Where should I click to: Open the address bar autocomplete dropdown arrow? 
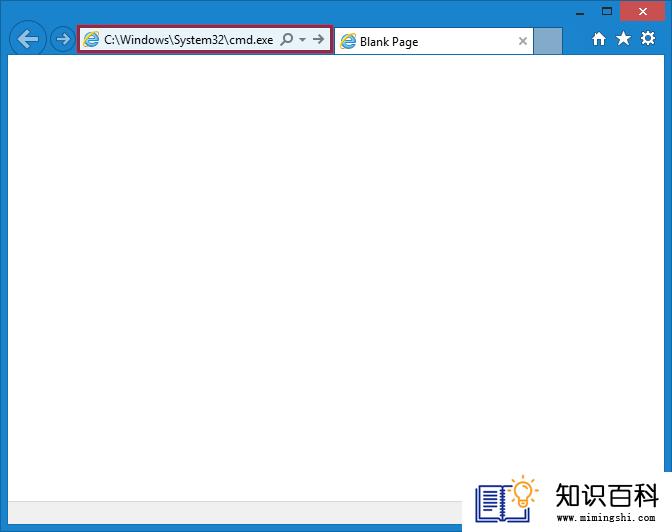303,39
